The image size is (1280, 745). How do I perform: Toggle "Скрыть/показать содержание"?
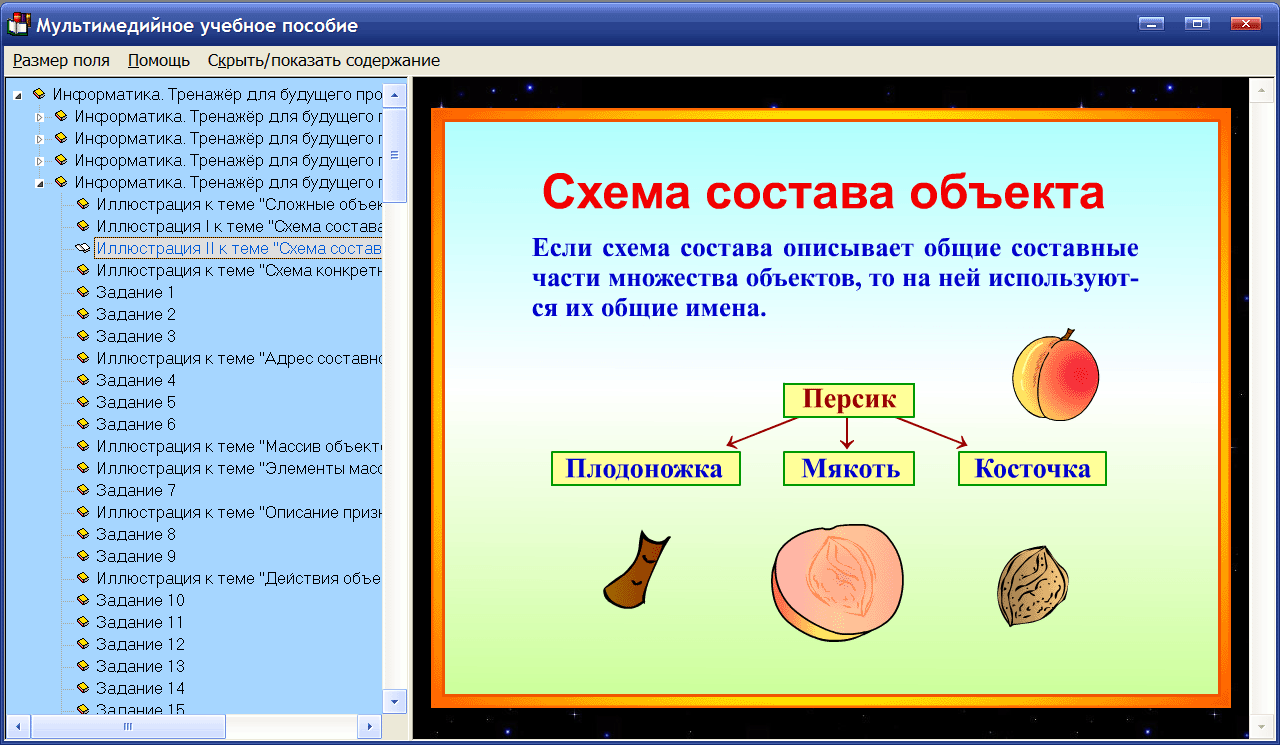click(x=322, y=60)
